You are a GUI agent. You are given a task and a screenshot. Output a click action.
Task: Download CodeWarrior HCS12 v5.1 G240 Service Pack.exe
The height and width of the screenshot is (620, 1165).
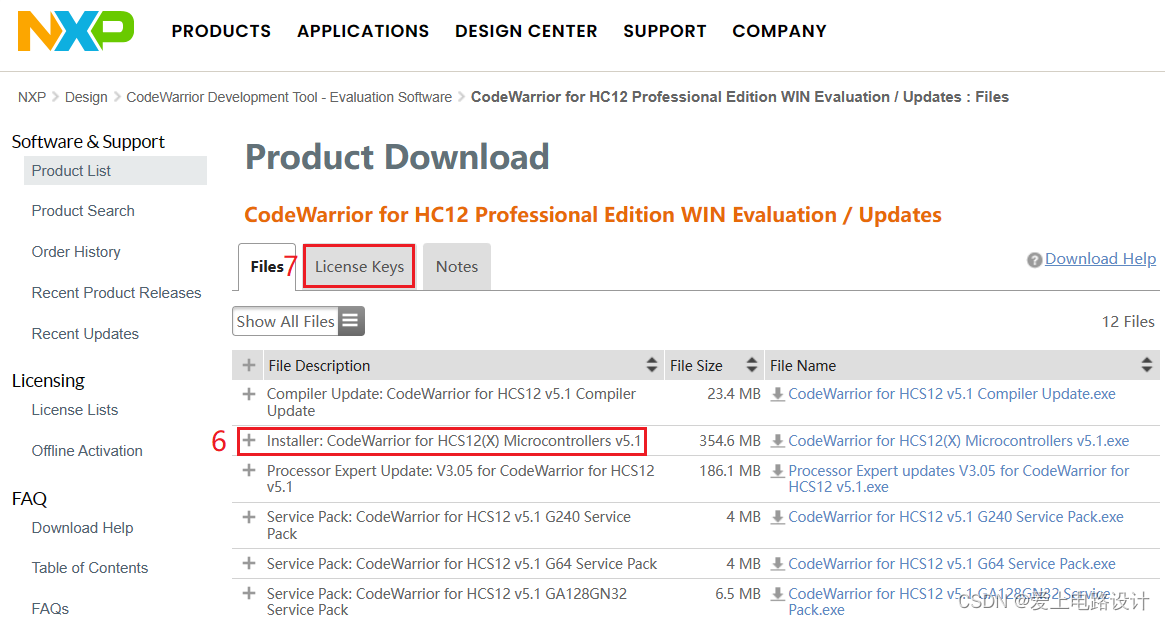point(955,517)
